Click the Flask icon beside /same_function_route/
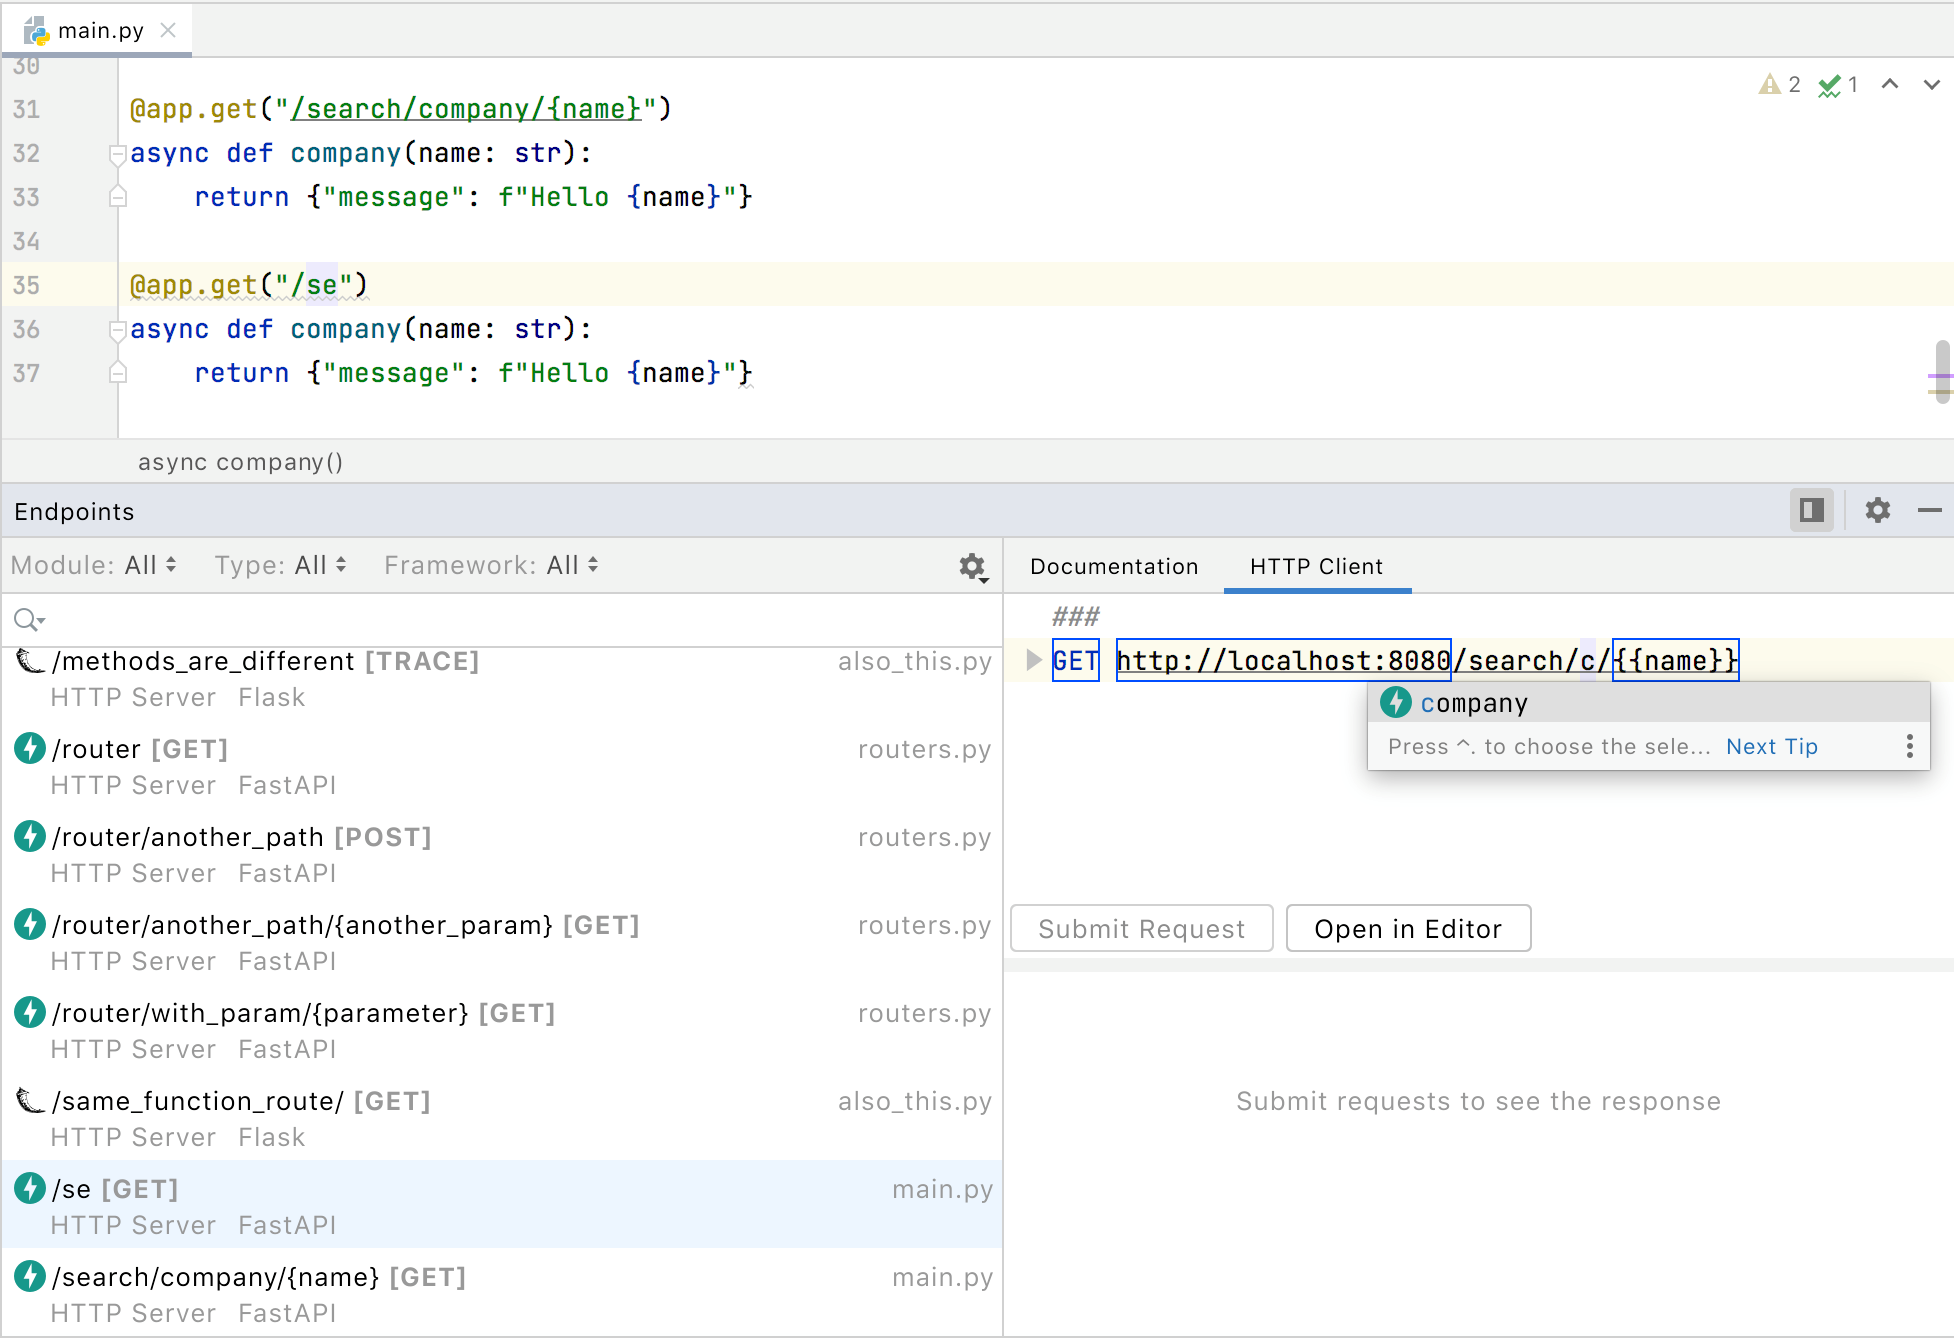Viewport: 1954px width, 1338px height. click(29, 1099)
